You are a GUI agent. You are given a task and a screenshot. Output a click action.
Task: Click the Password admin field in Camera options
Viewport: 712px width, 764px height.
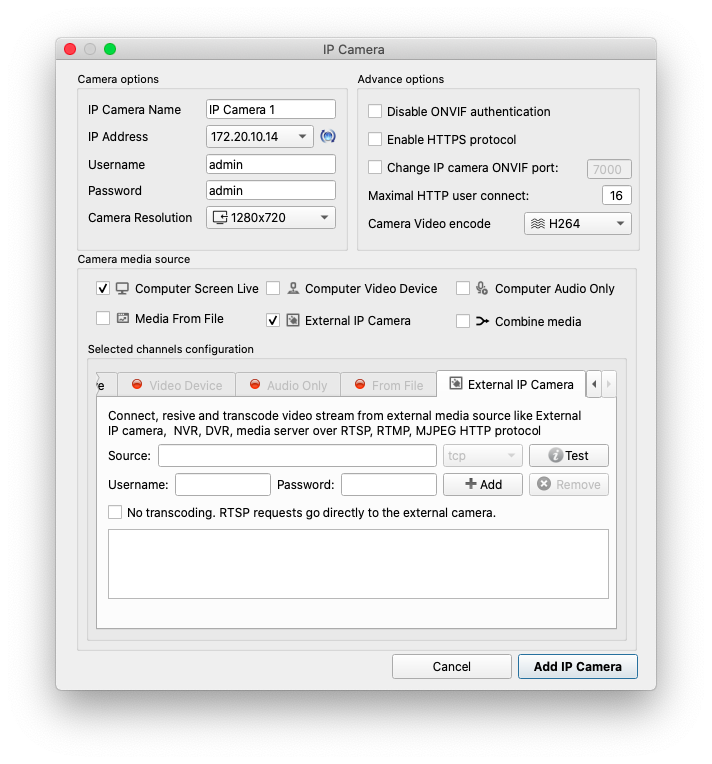tap(271, 190)
